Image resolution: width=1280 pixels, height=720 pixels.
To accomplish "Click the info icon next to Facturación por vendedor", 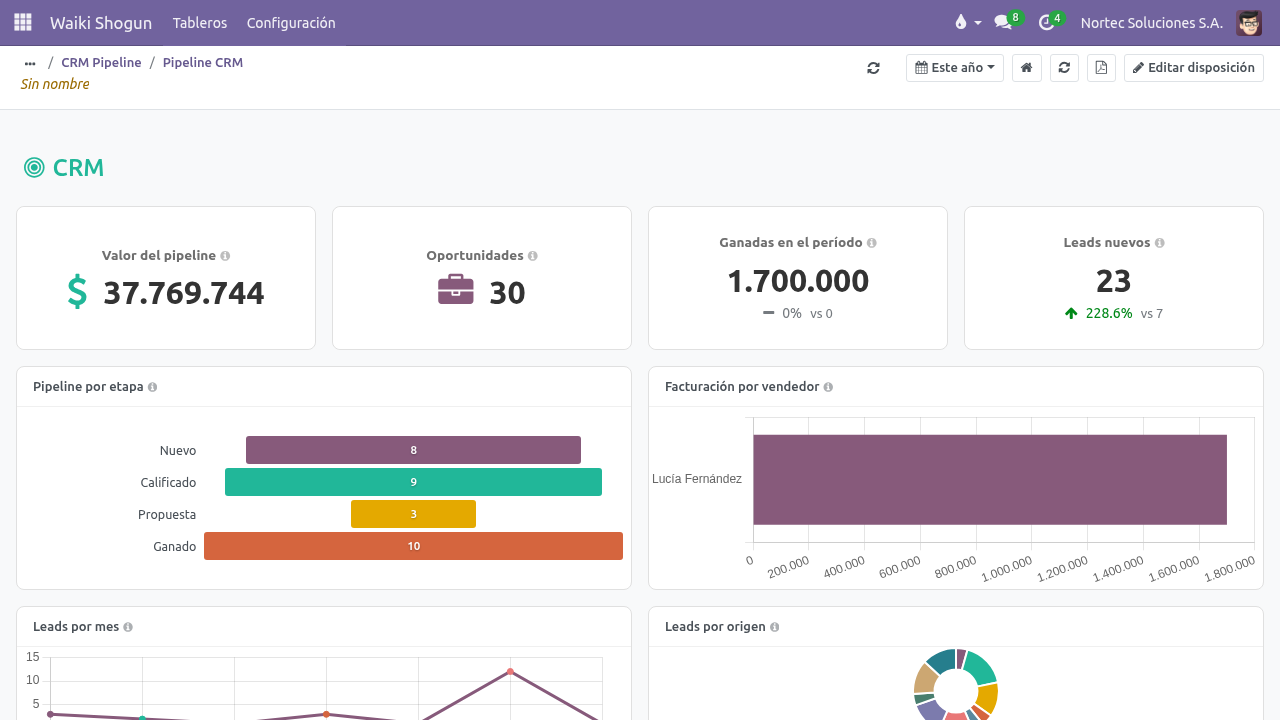I will (828, 387).
